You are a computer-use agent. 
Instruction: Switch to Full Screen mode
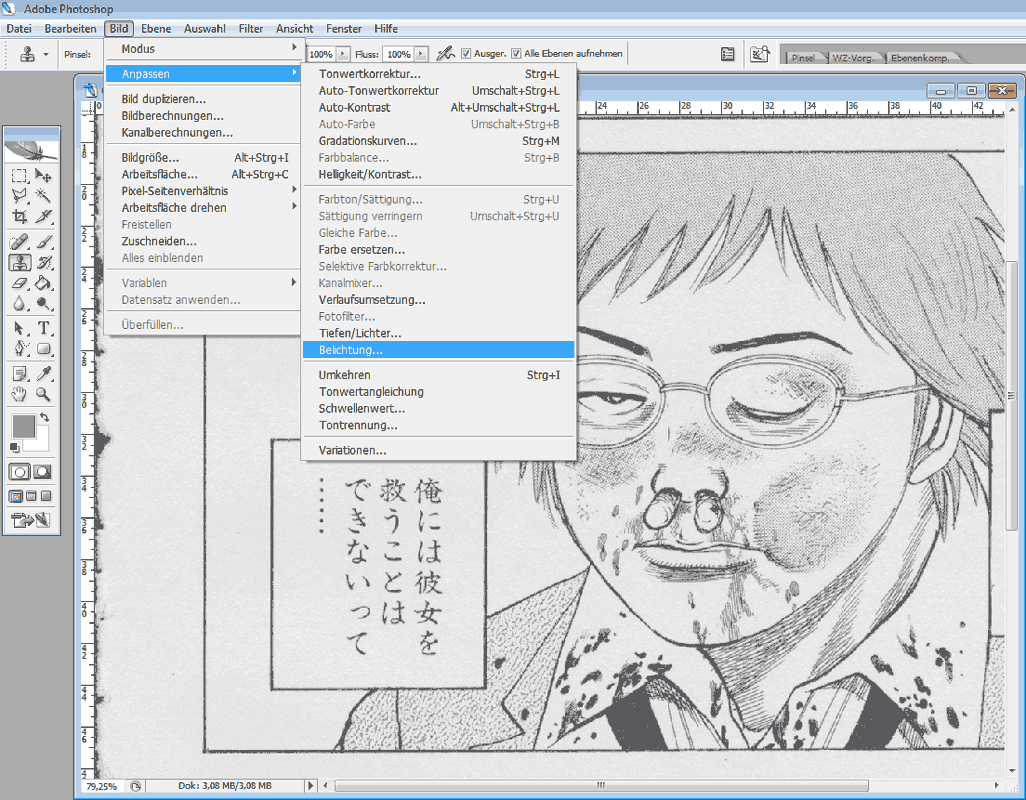tap(46, 496)
